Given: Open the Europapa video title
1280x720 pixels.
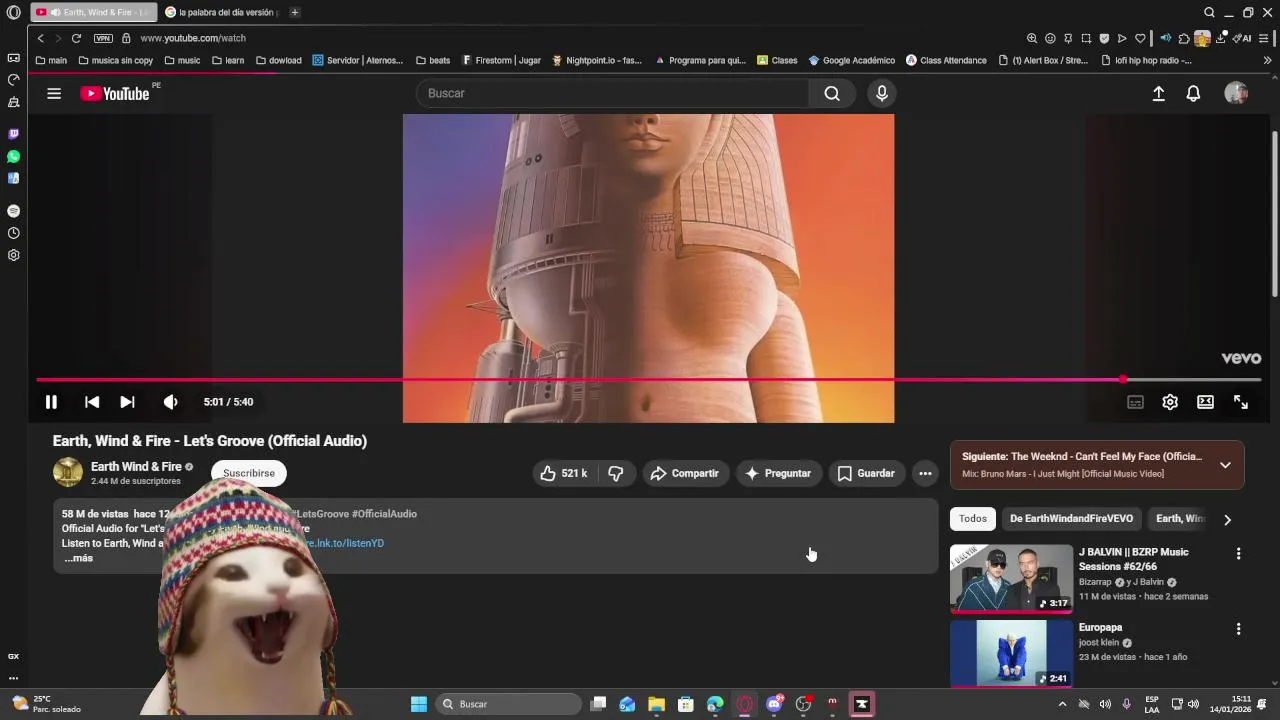Looking at the screenshot, I should (x=1100, y=628).
